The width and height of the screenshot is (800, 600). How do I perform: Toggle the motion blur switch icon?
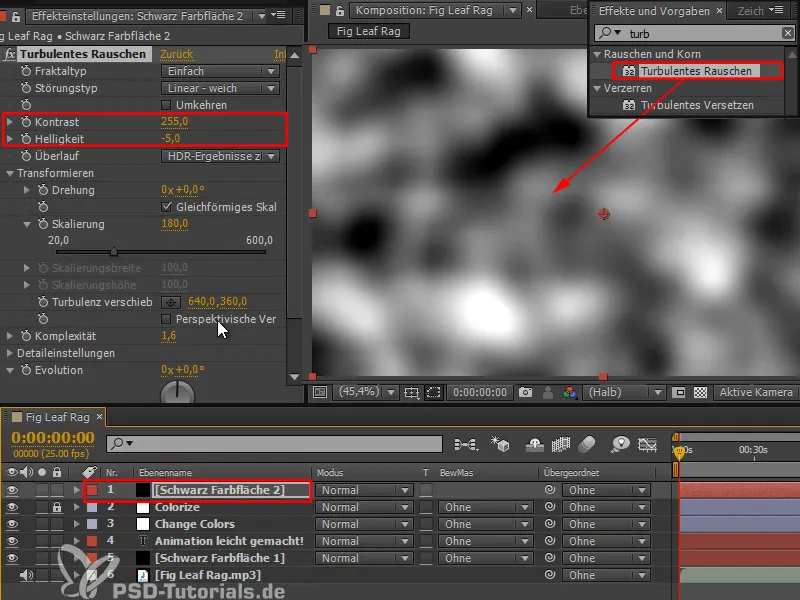587,444
